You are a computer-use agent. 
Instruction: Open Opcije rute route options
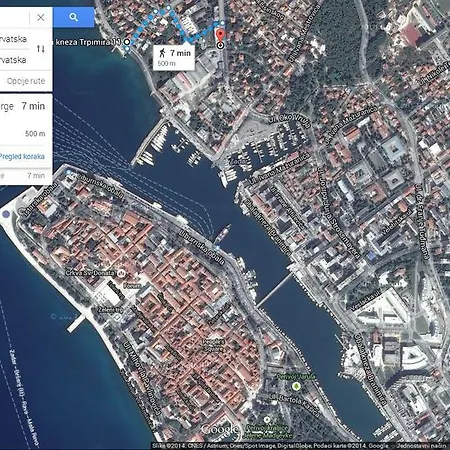point(26,81)
